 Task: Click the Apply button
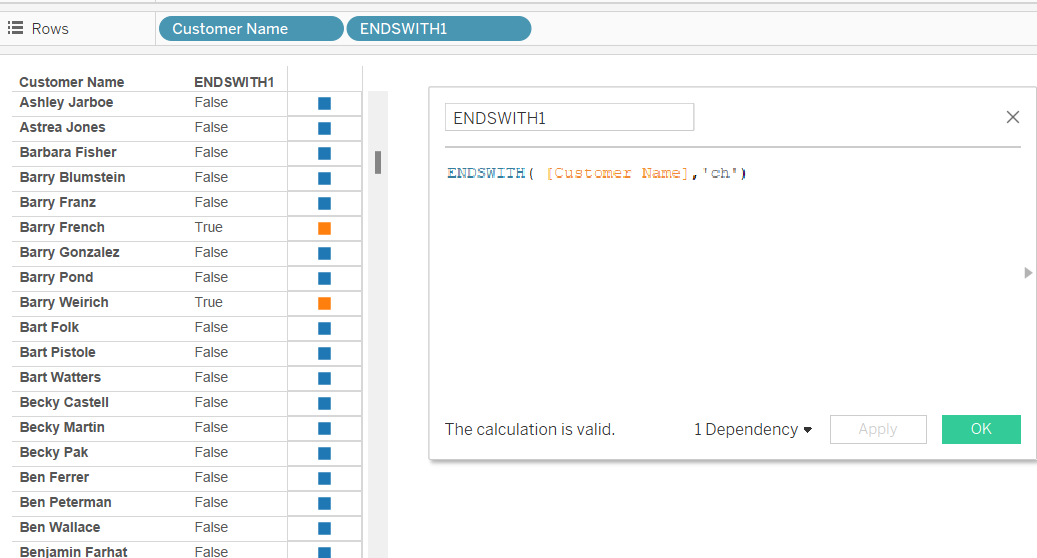point(878,429)
